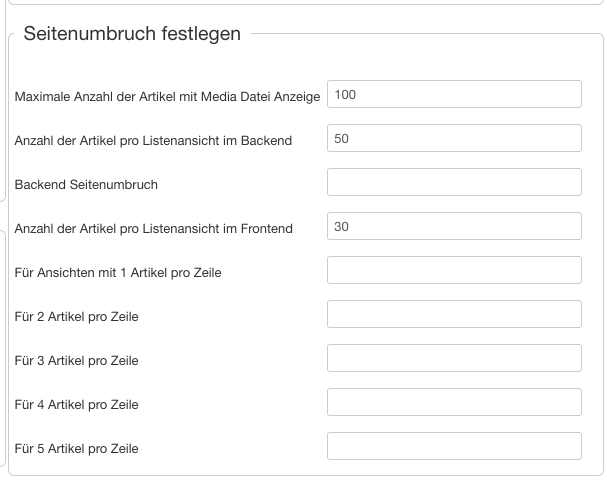Click the Listenansicht im Frontend label

pos(154,229)
